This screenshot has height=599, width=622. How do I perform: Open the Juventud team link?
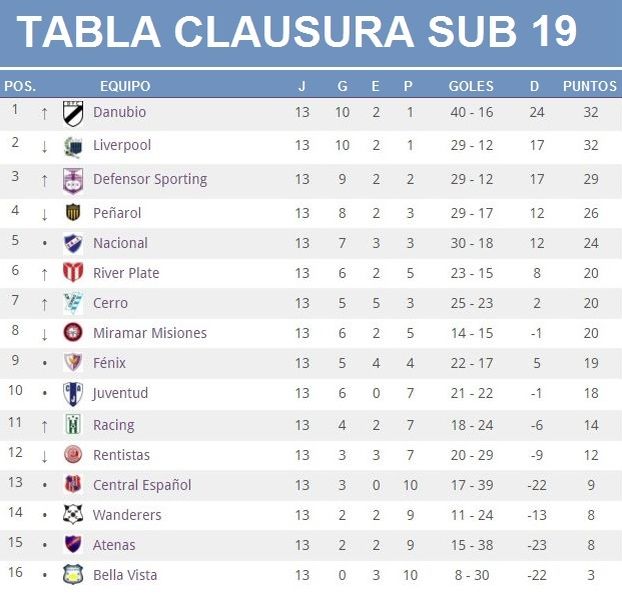(x=120, y=393)
